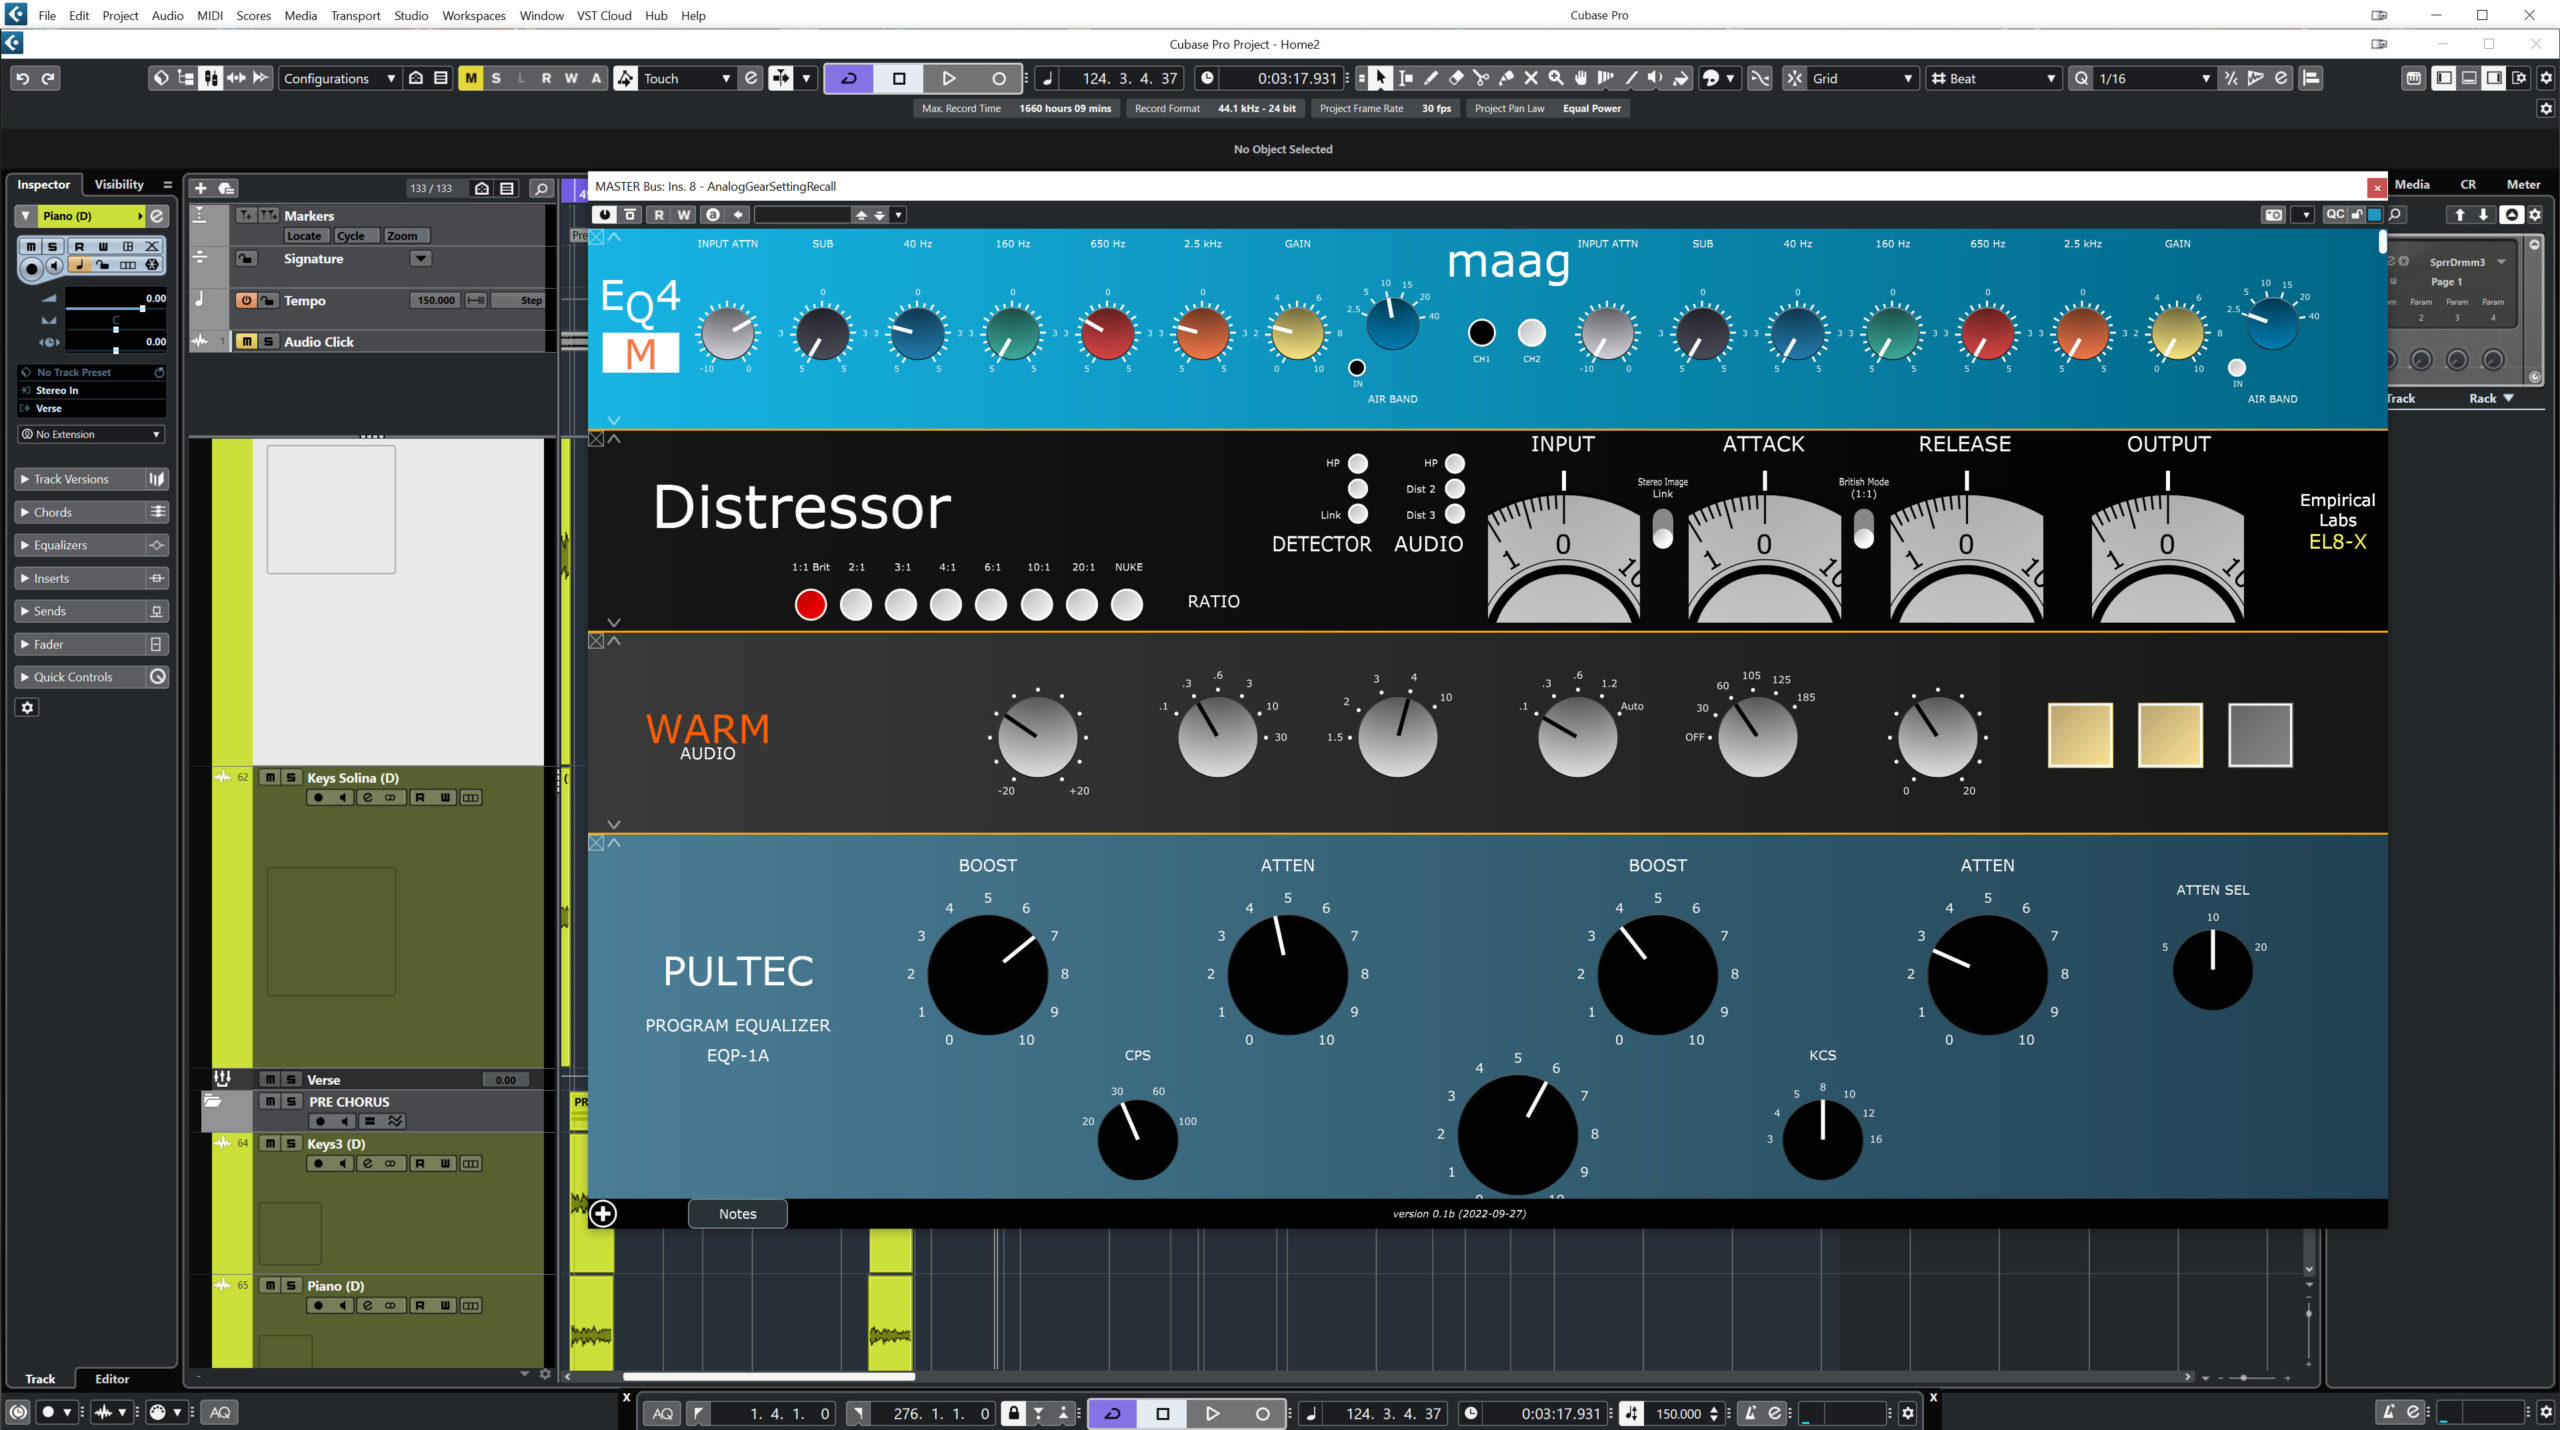This screenshot has width=2560, height=1430.
Task: Select the Draw pencil tool
Action: tap(1431, 78)
